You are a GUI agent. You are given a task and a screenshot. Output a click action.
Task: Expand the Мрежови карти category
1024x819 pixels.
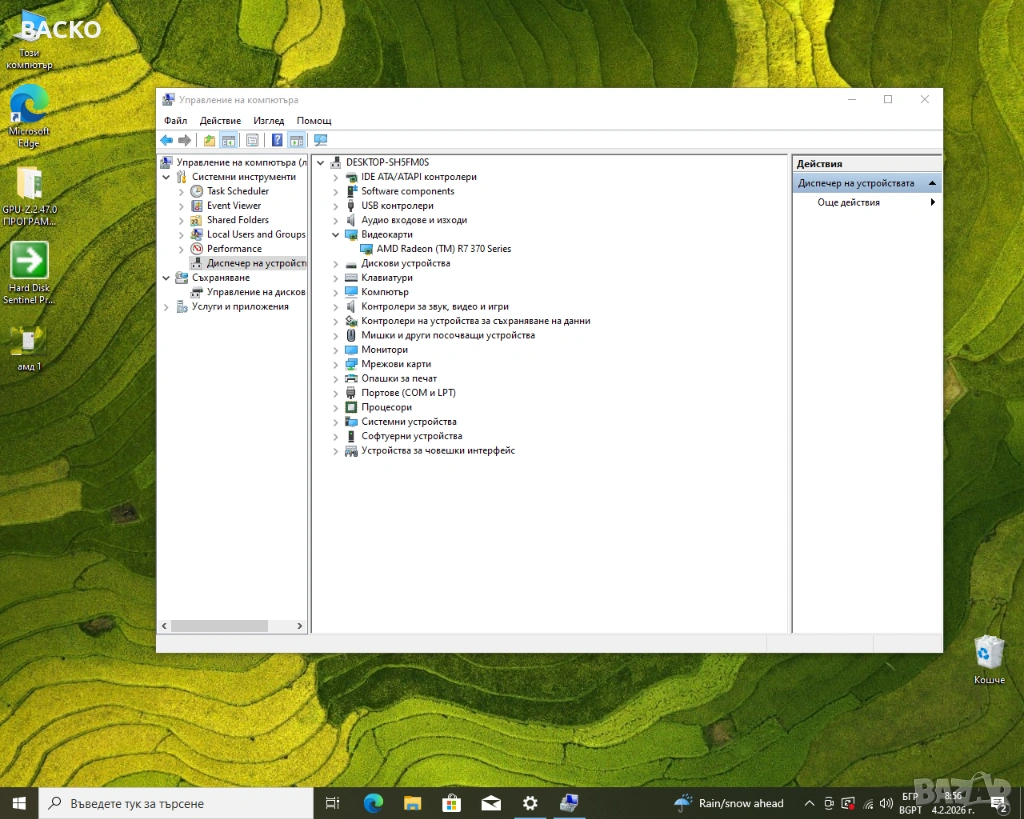[x=336, y=365]
